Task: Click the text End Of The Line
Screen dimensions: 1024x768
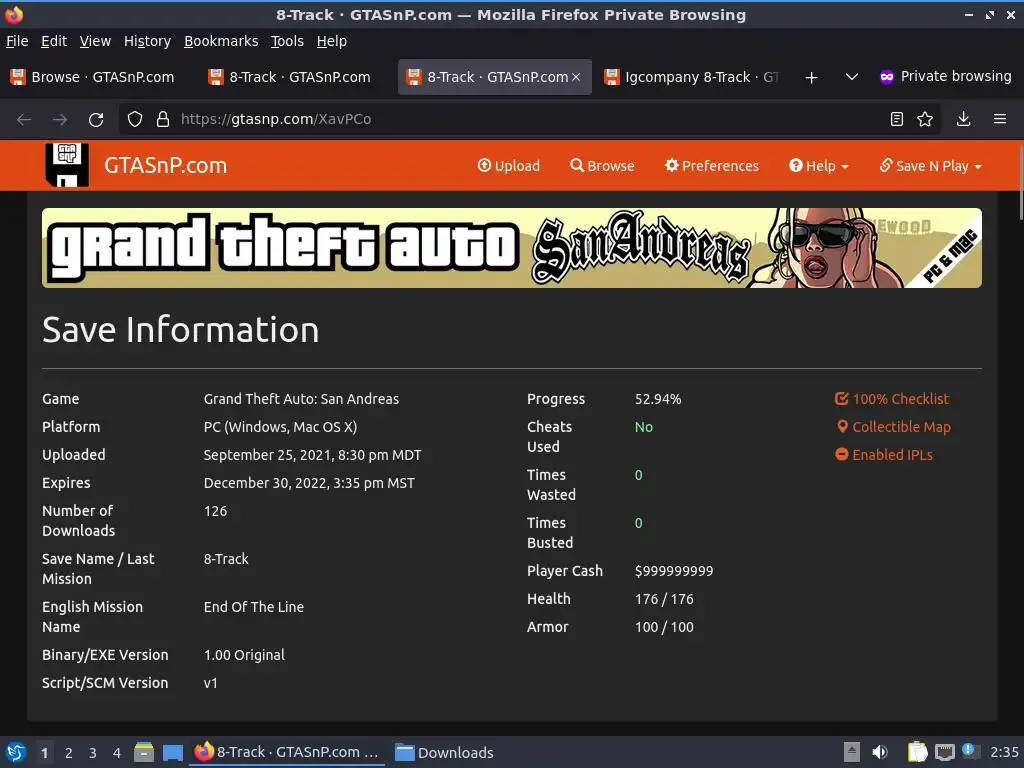Action: 253,607
